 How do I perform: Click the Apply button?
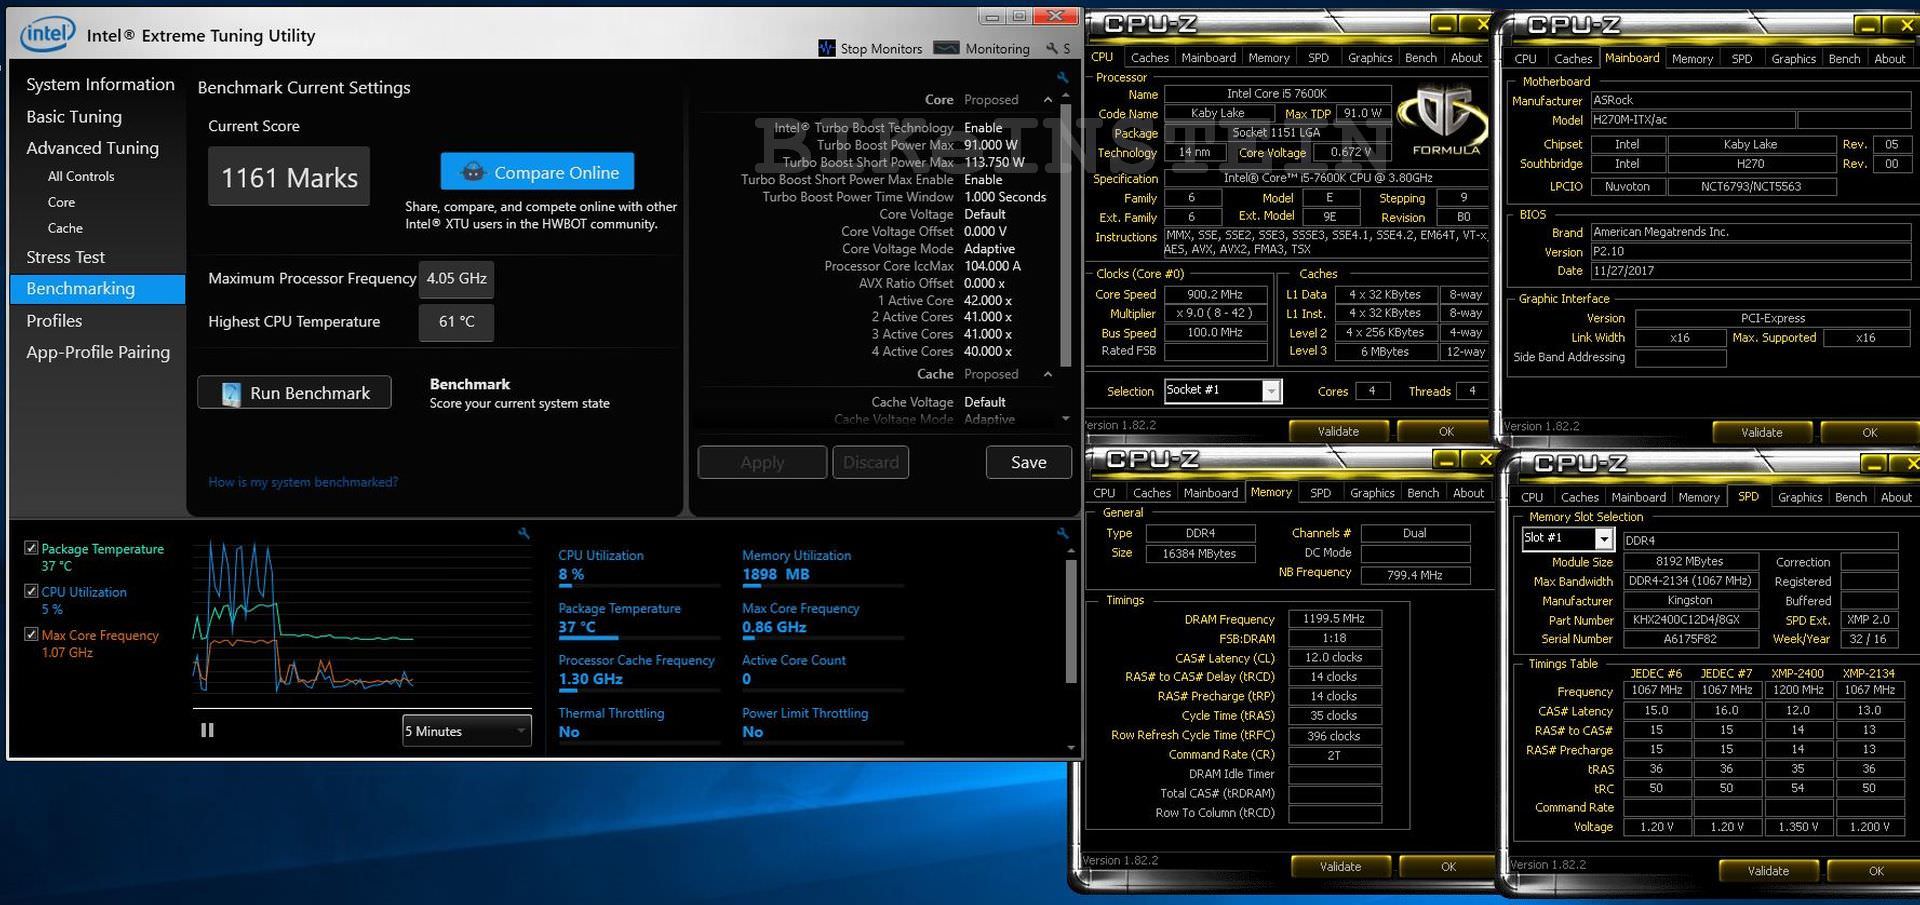point(762,462)
